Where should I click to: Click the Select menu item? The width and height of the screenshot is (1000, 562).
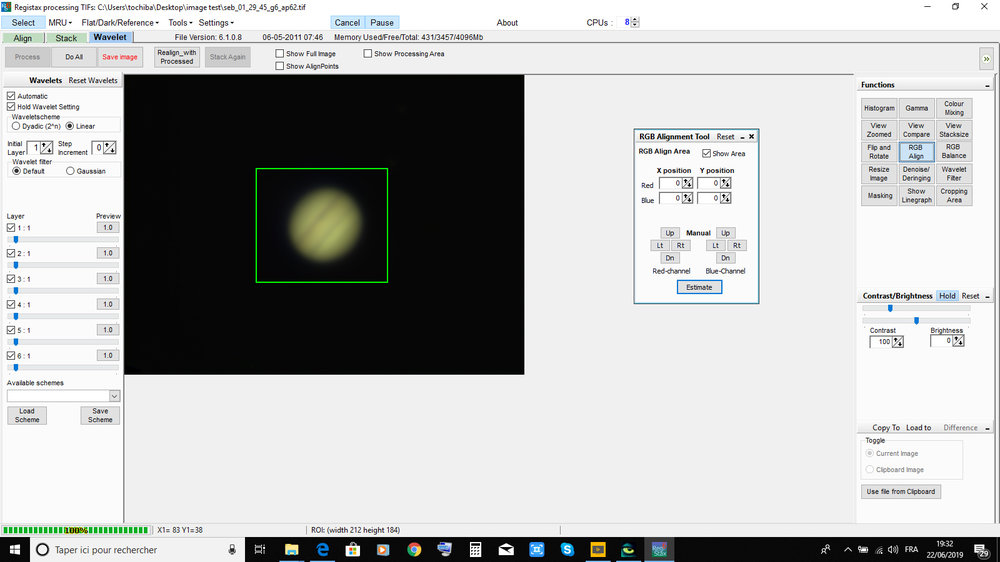coord(23,22)
